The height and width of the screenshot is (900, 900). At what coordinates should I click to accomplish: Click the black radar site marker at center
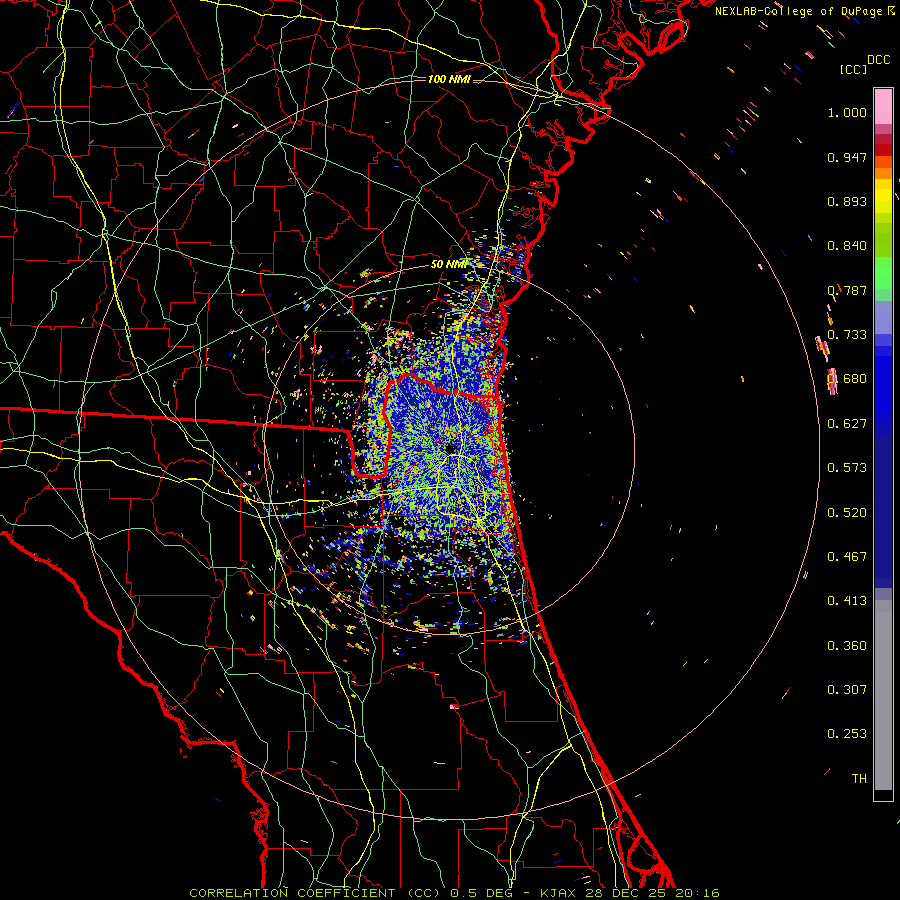(450, 448)
